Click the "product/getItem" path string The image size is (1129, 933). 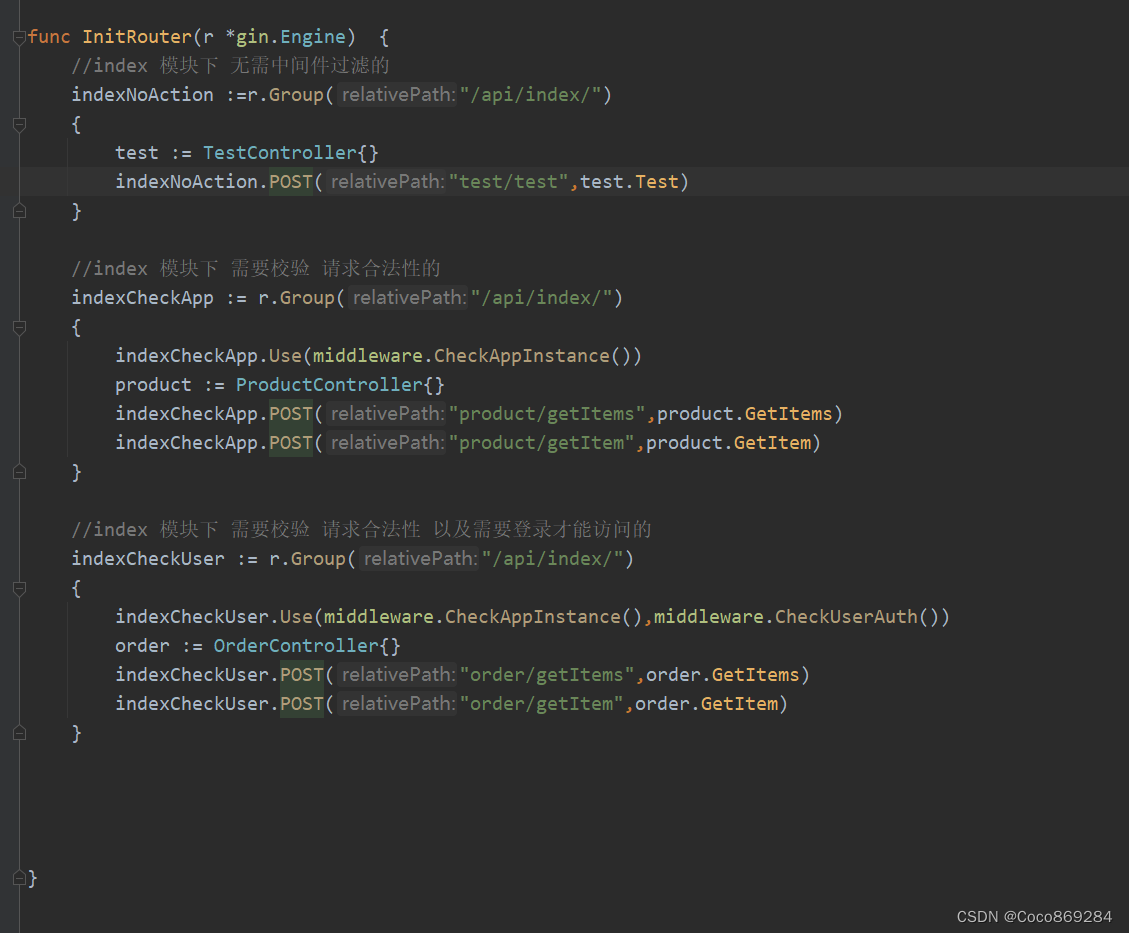point(541,443)
